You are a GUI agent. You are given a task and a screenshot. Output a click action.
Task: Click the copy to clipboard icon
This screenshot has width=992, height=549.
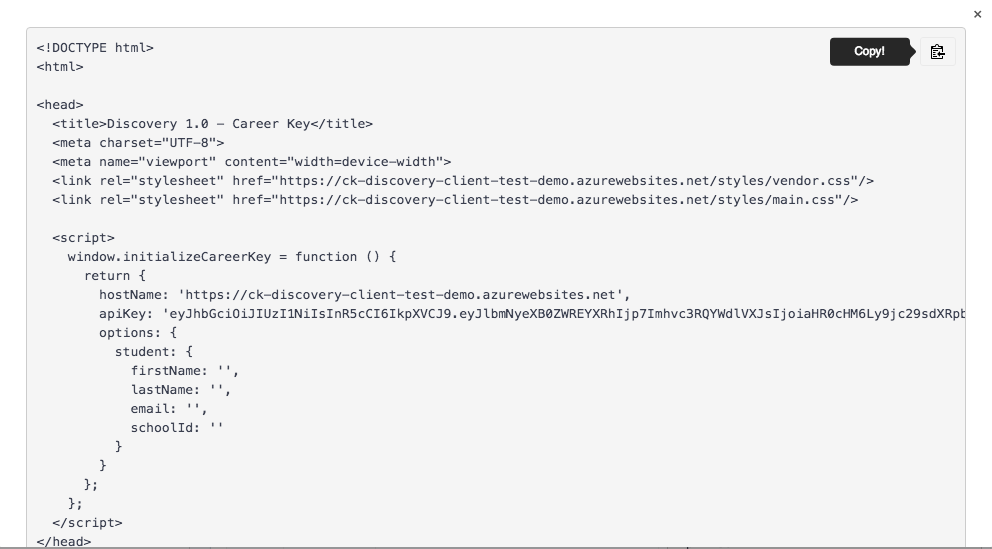coord(937,52)
